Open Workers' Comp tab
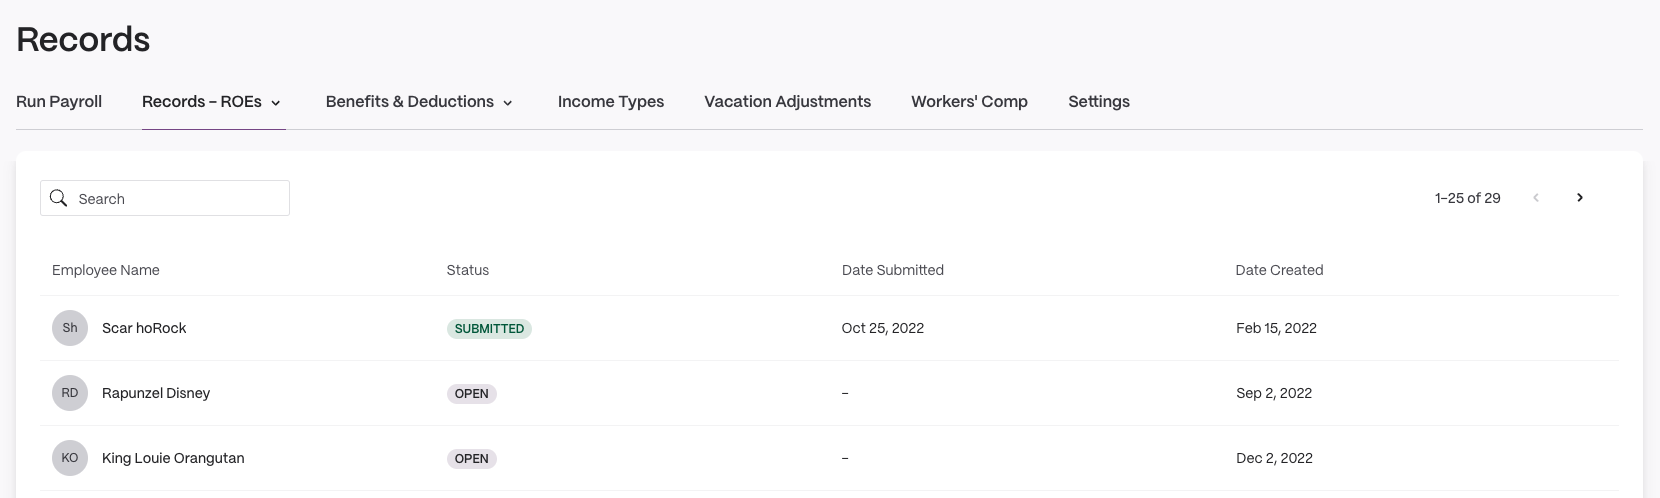1660x498 pixels. tap(969, 101)
